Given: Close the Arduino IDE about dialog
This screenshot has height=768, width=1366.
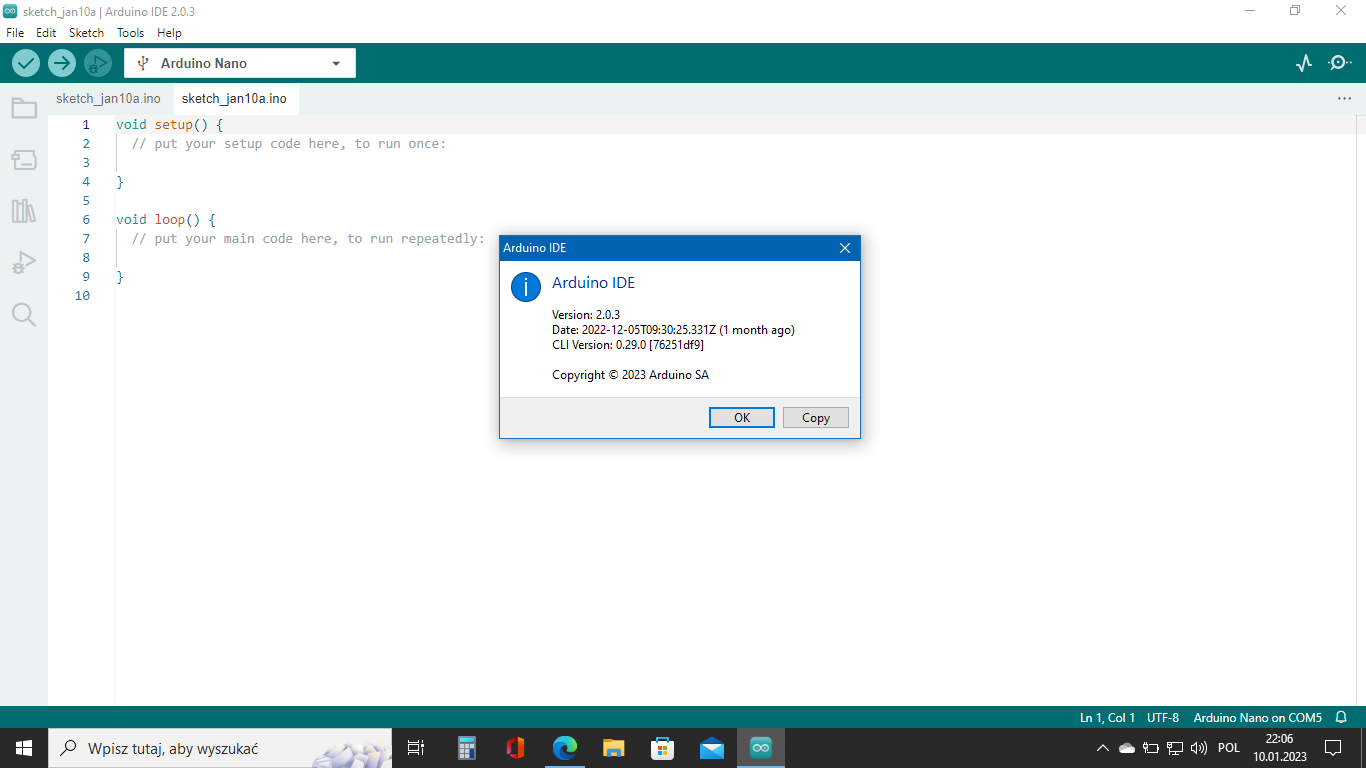Looking at the screenshot, I should coord(844,248).
